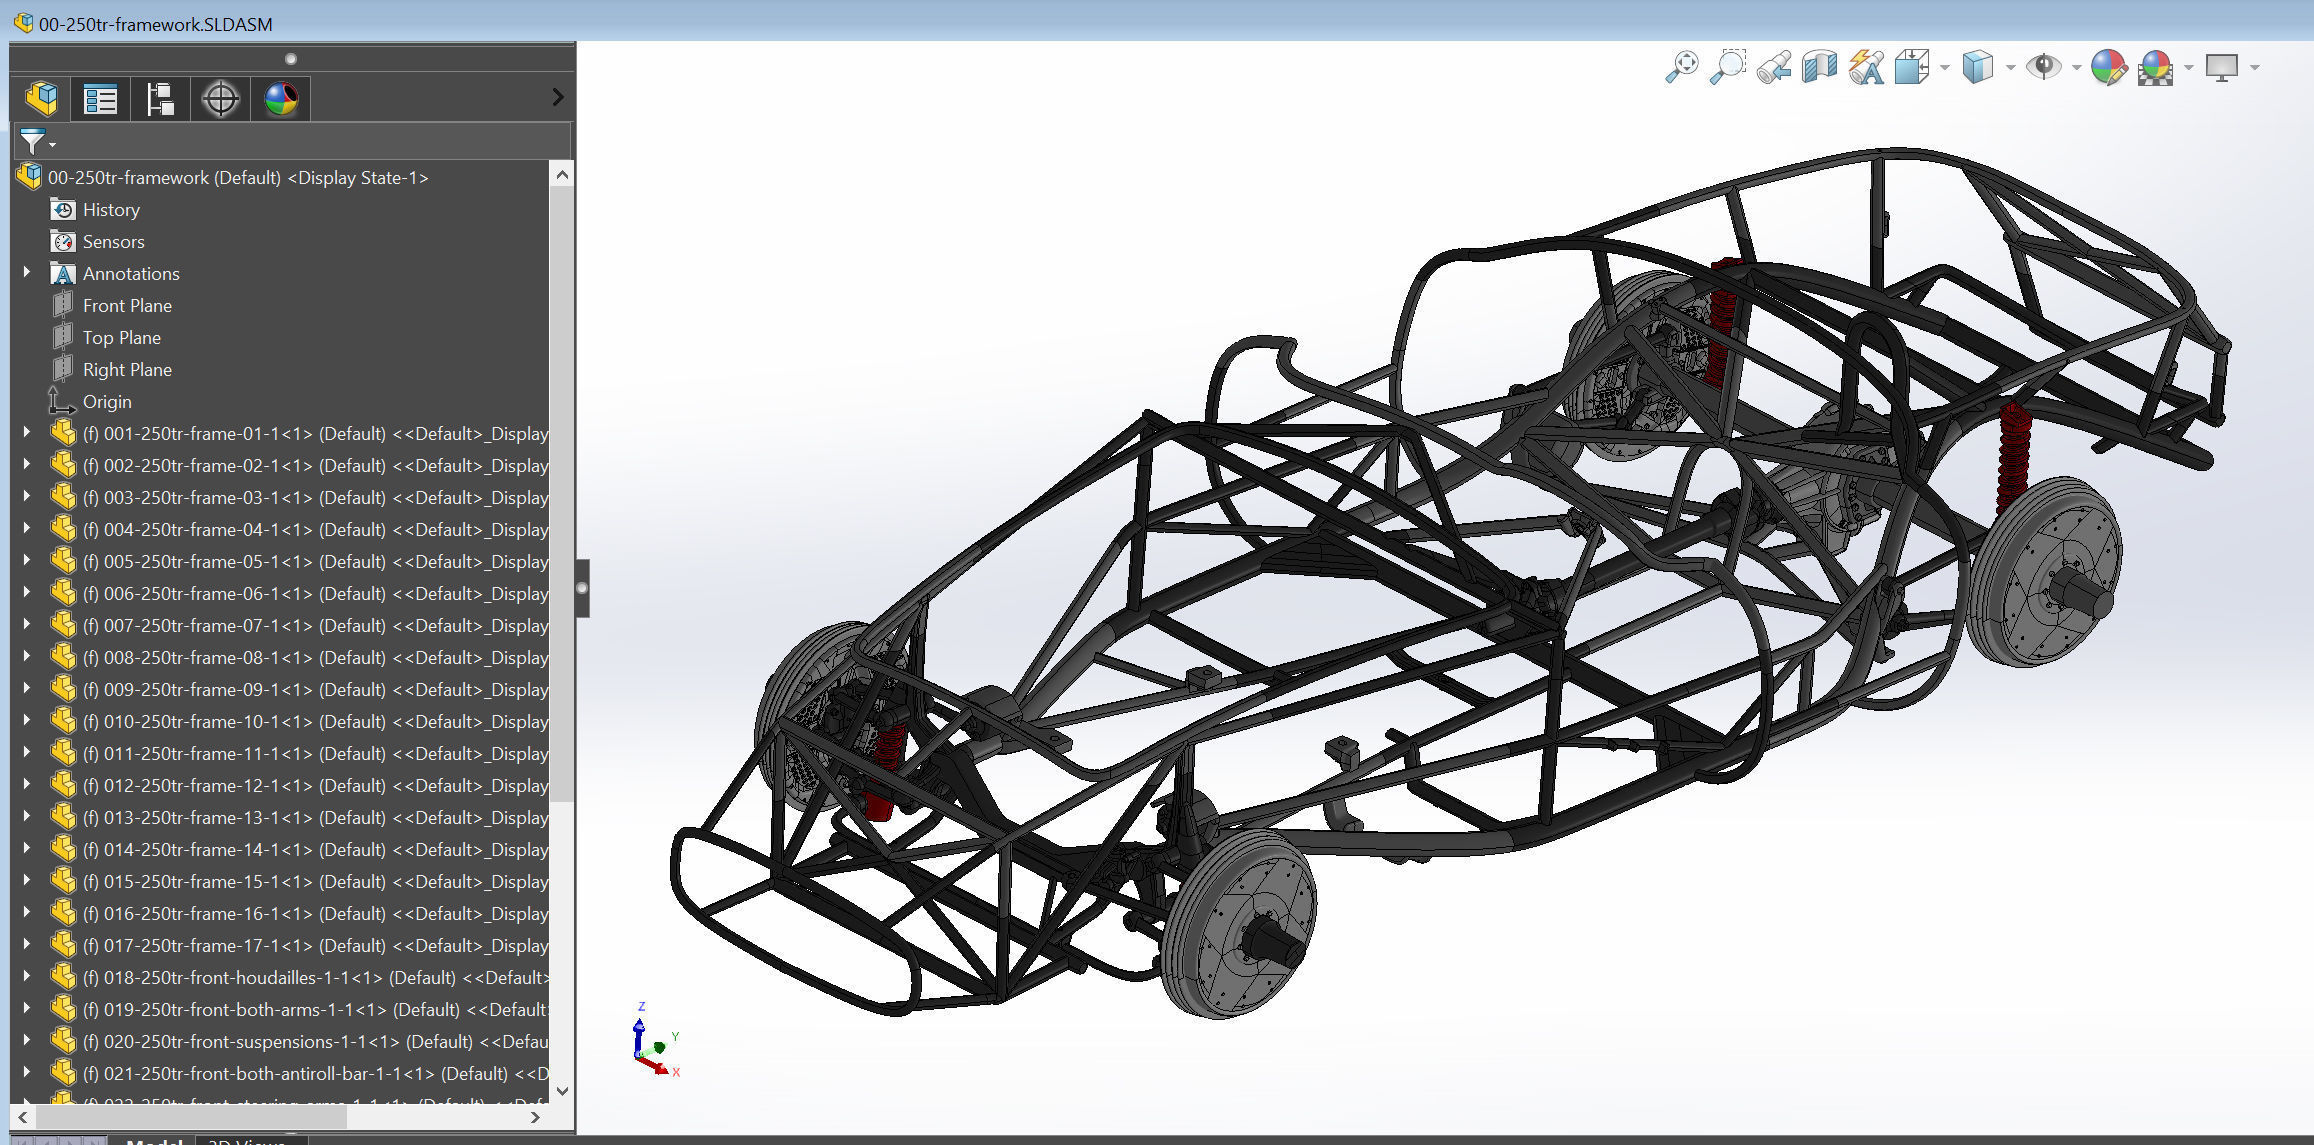The height and width of the screenshot is (1145, 2314).
Task: Switch to the DimXpertManager crosshair tab
Action: [220, 98]
